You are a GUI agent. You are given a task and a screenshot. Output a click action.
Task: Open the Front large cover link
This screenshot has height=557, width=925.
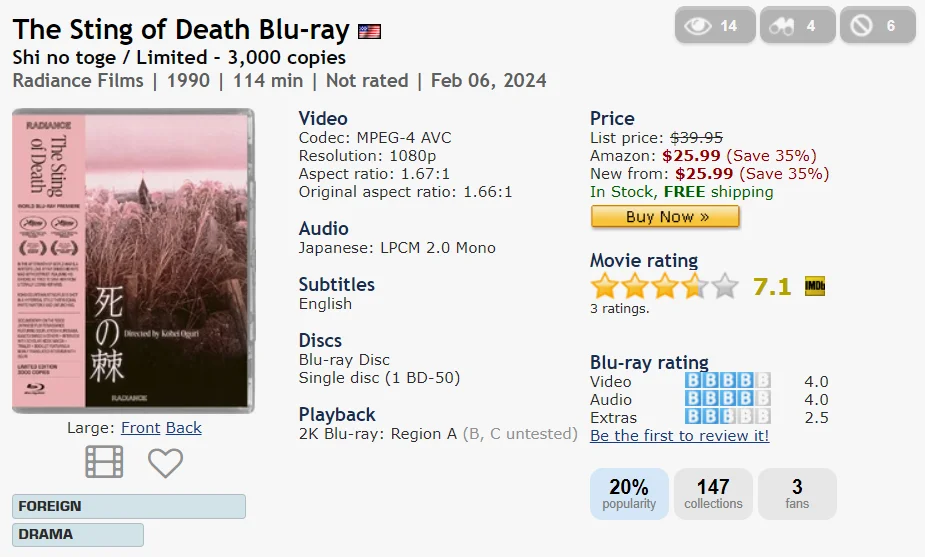(140, 428)
